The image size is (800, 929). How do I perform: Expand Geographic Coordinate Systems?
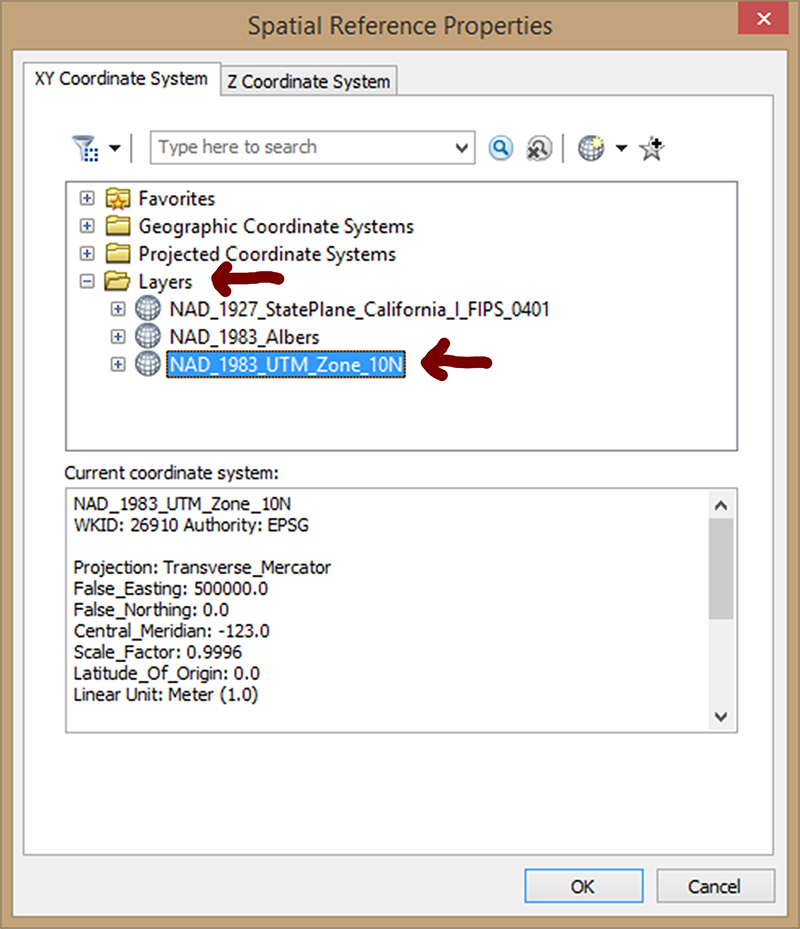pyautogui.click(x=86, y=226)
